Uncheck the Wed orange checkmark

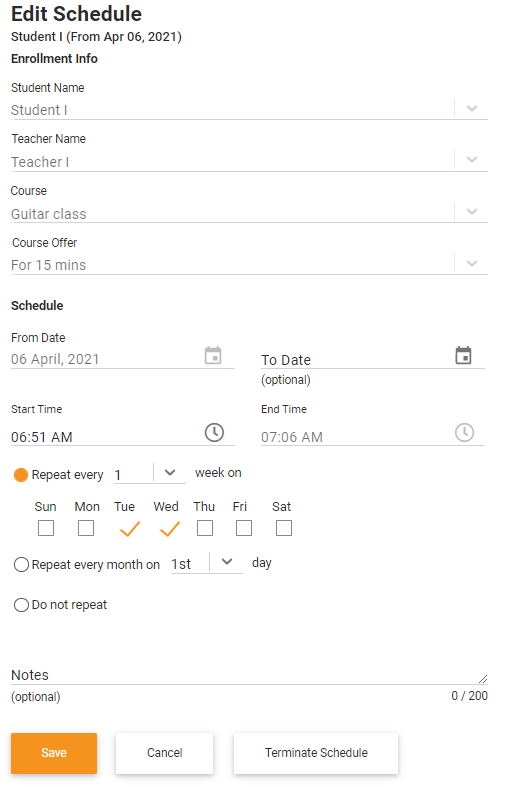pyautogui.click(x=170, y=529)
